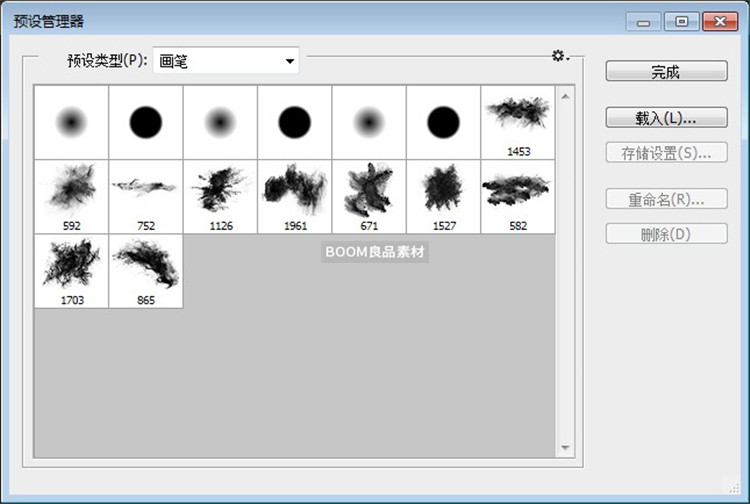This screenshot has height=504, width=750.
Task: Minimize the Preset Manager window
Action: (645, 21)
